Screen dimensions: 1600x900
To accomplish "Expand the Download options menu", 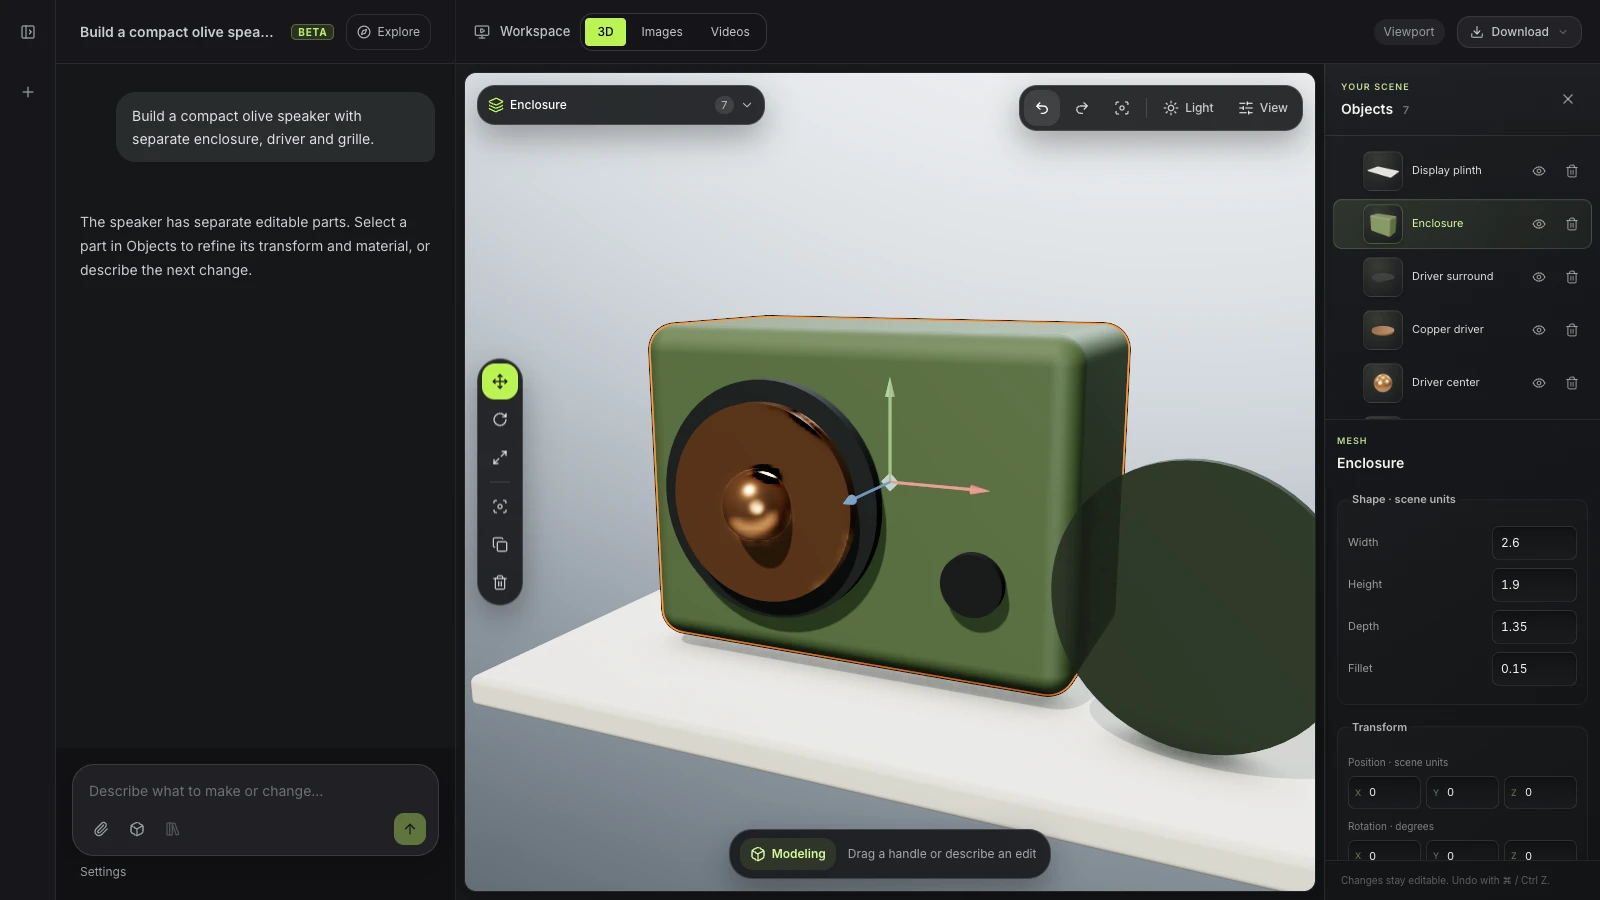I will [x=1519, y=32].
